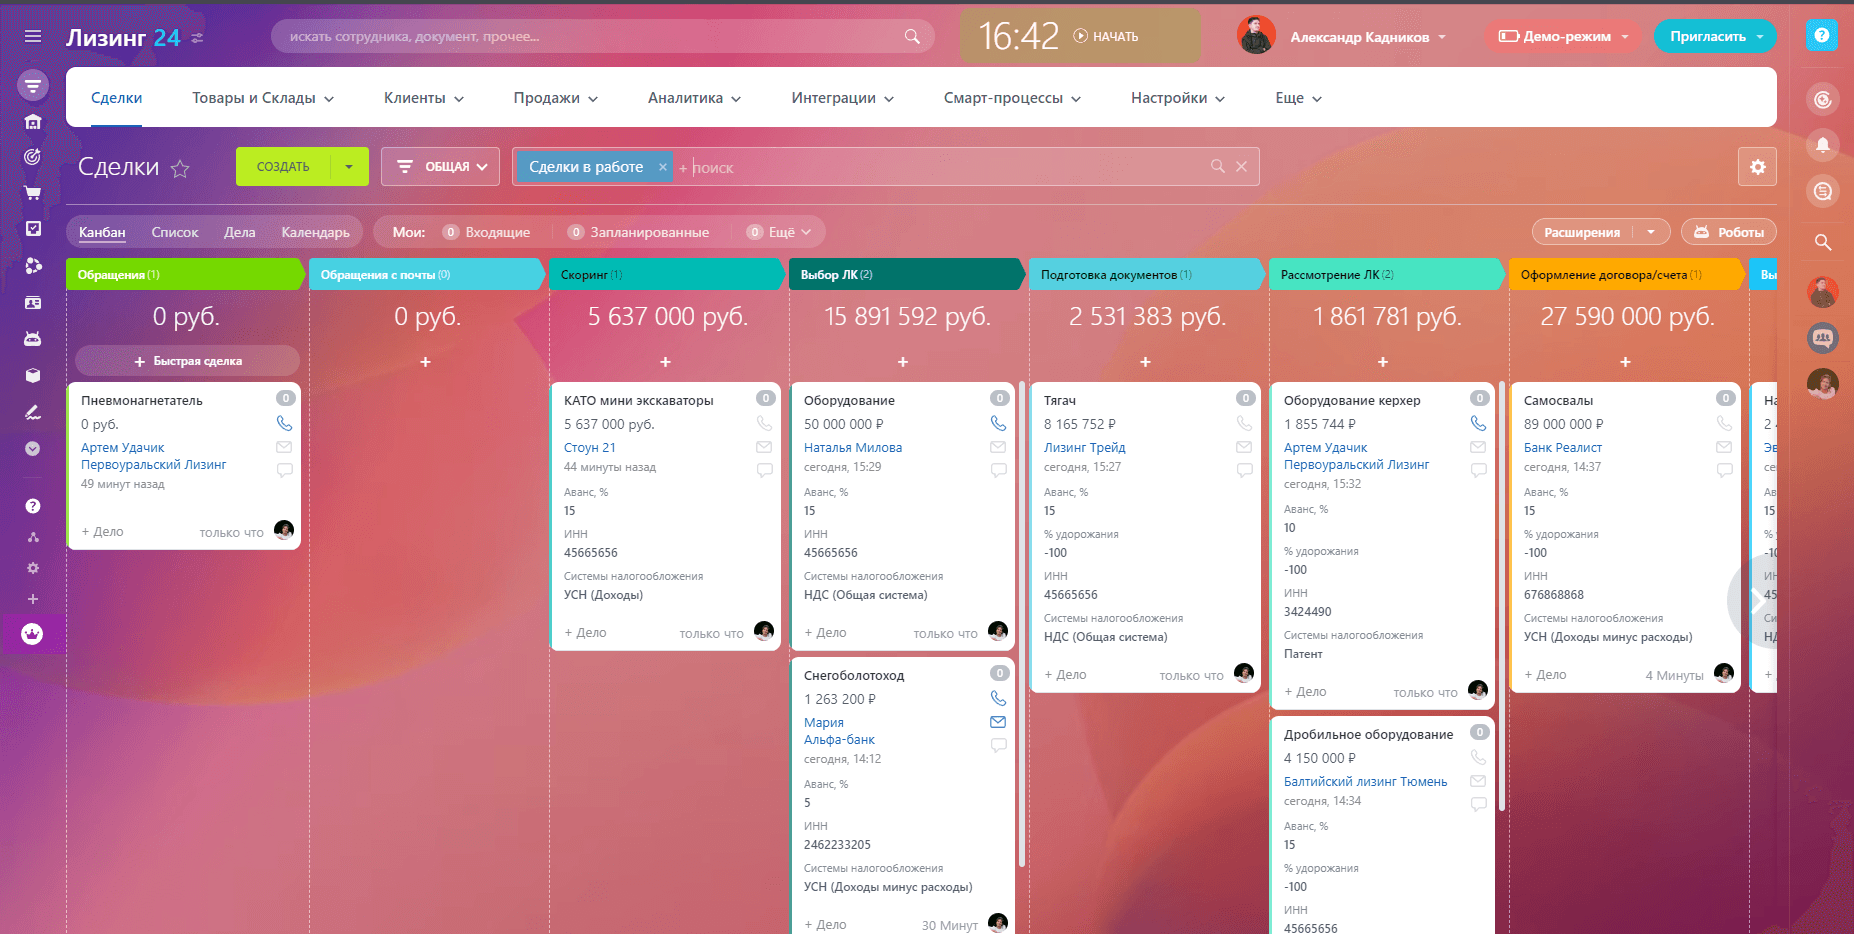The image size is (1854, 934).
Task: Click the search magnifier in right sidebar
Action: pos(1823,242)
